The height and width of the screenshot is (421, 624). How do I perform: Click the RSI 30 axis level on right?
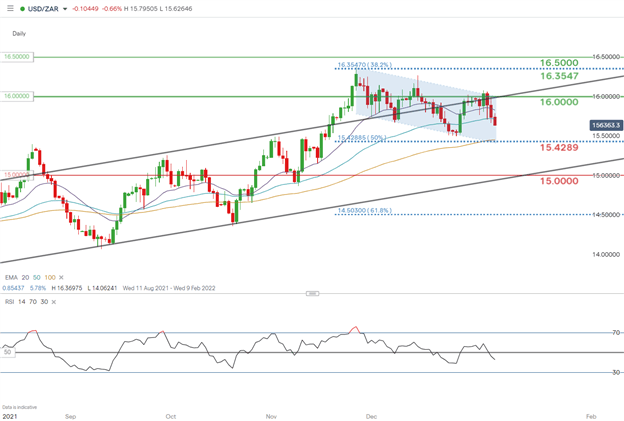coord(616,372)
